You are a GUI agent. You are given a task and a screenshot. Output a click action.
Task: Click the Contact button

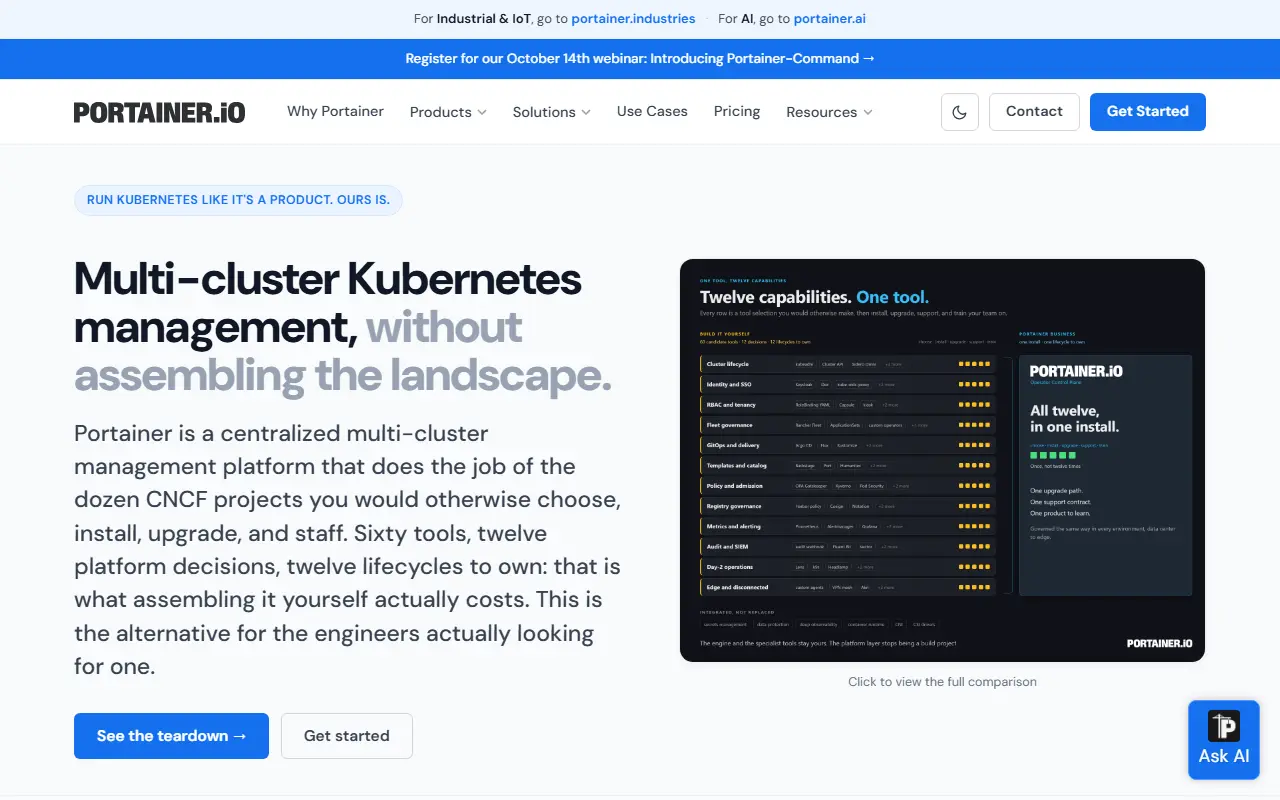point(1034,112)
